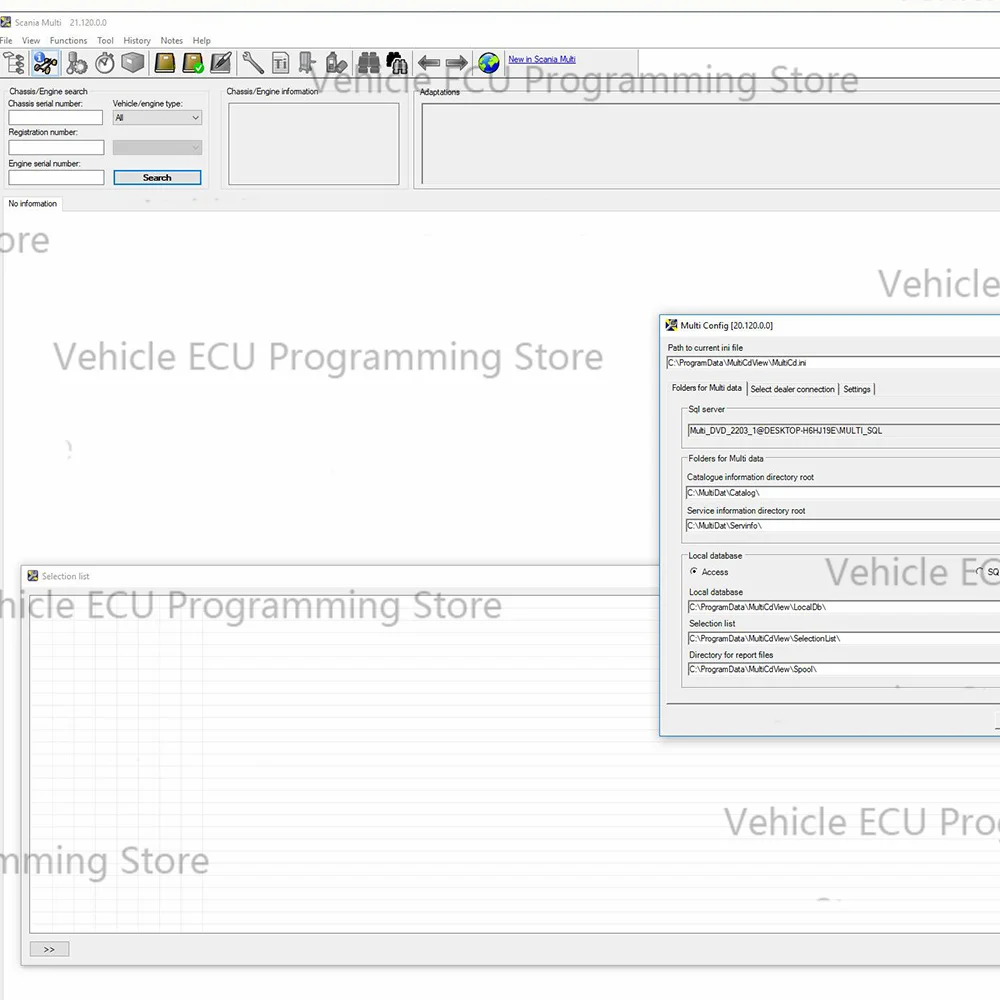The image size is (1000, 1000).
Task: Open the oil bottle fluids icon
Action: tap(336, 63)
